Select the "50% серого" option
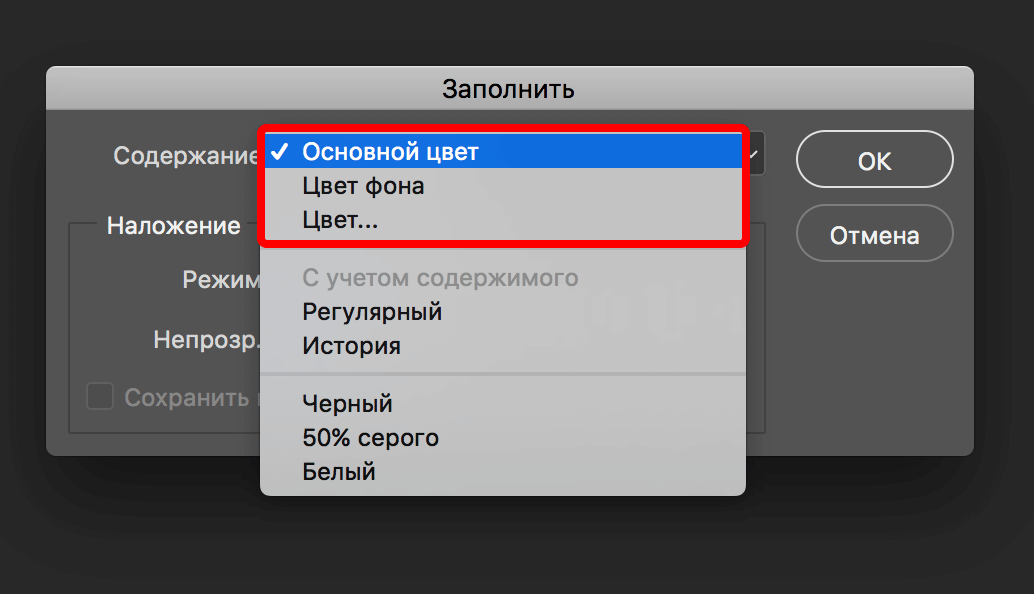Screen dimensions: 1034x594 coord(370,438)
